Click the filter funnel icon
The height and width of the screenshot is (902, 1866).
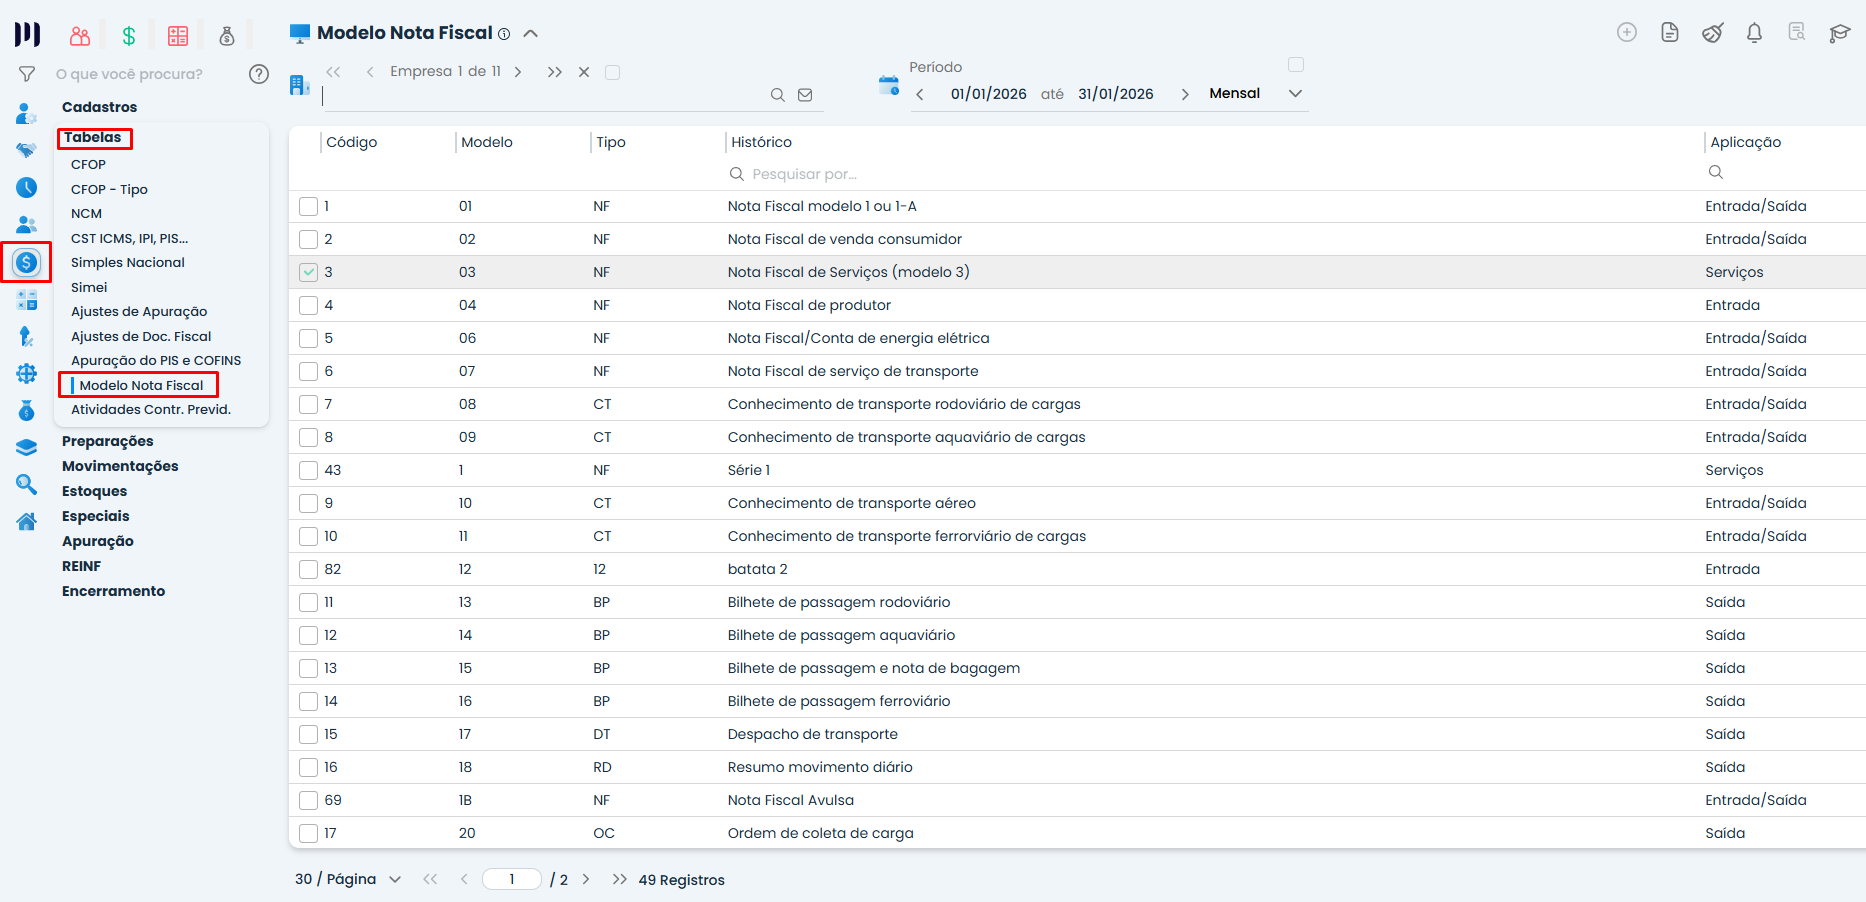[27, 74]
